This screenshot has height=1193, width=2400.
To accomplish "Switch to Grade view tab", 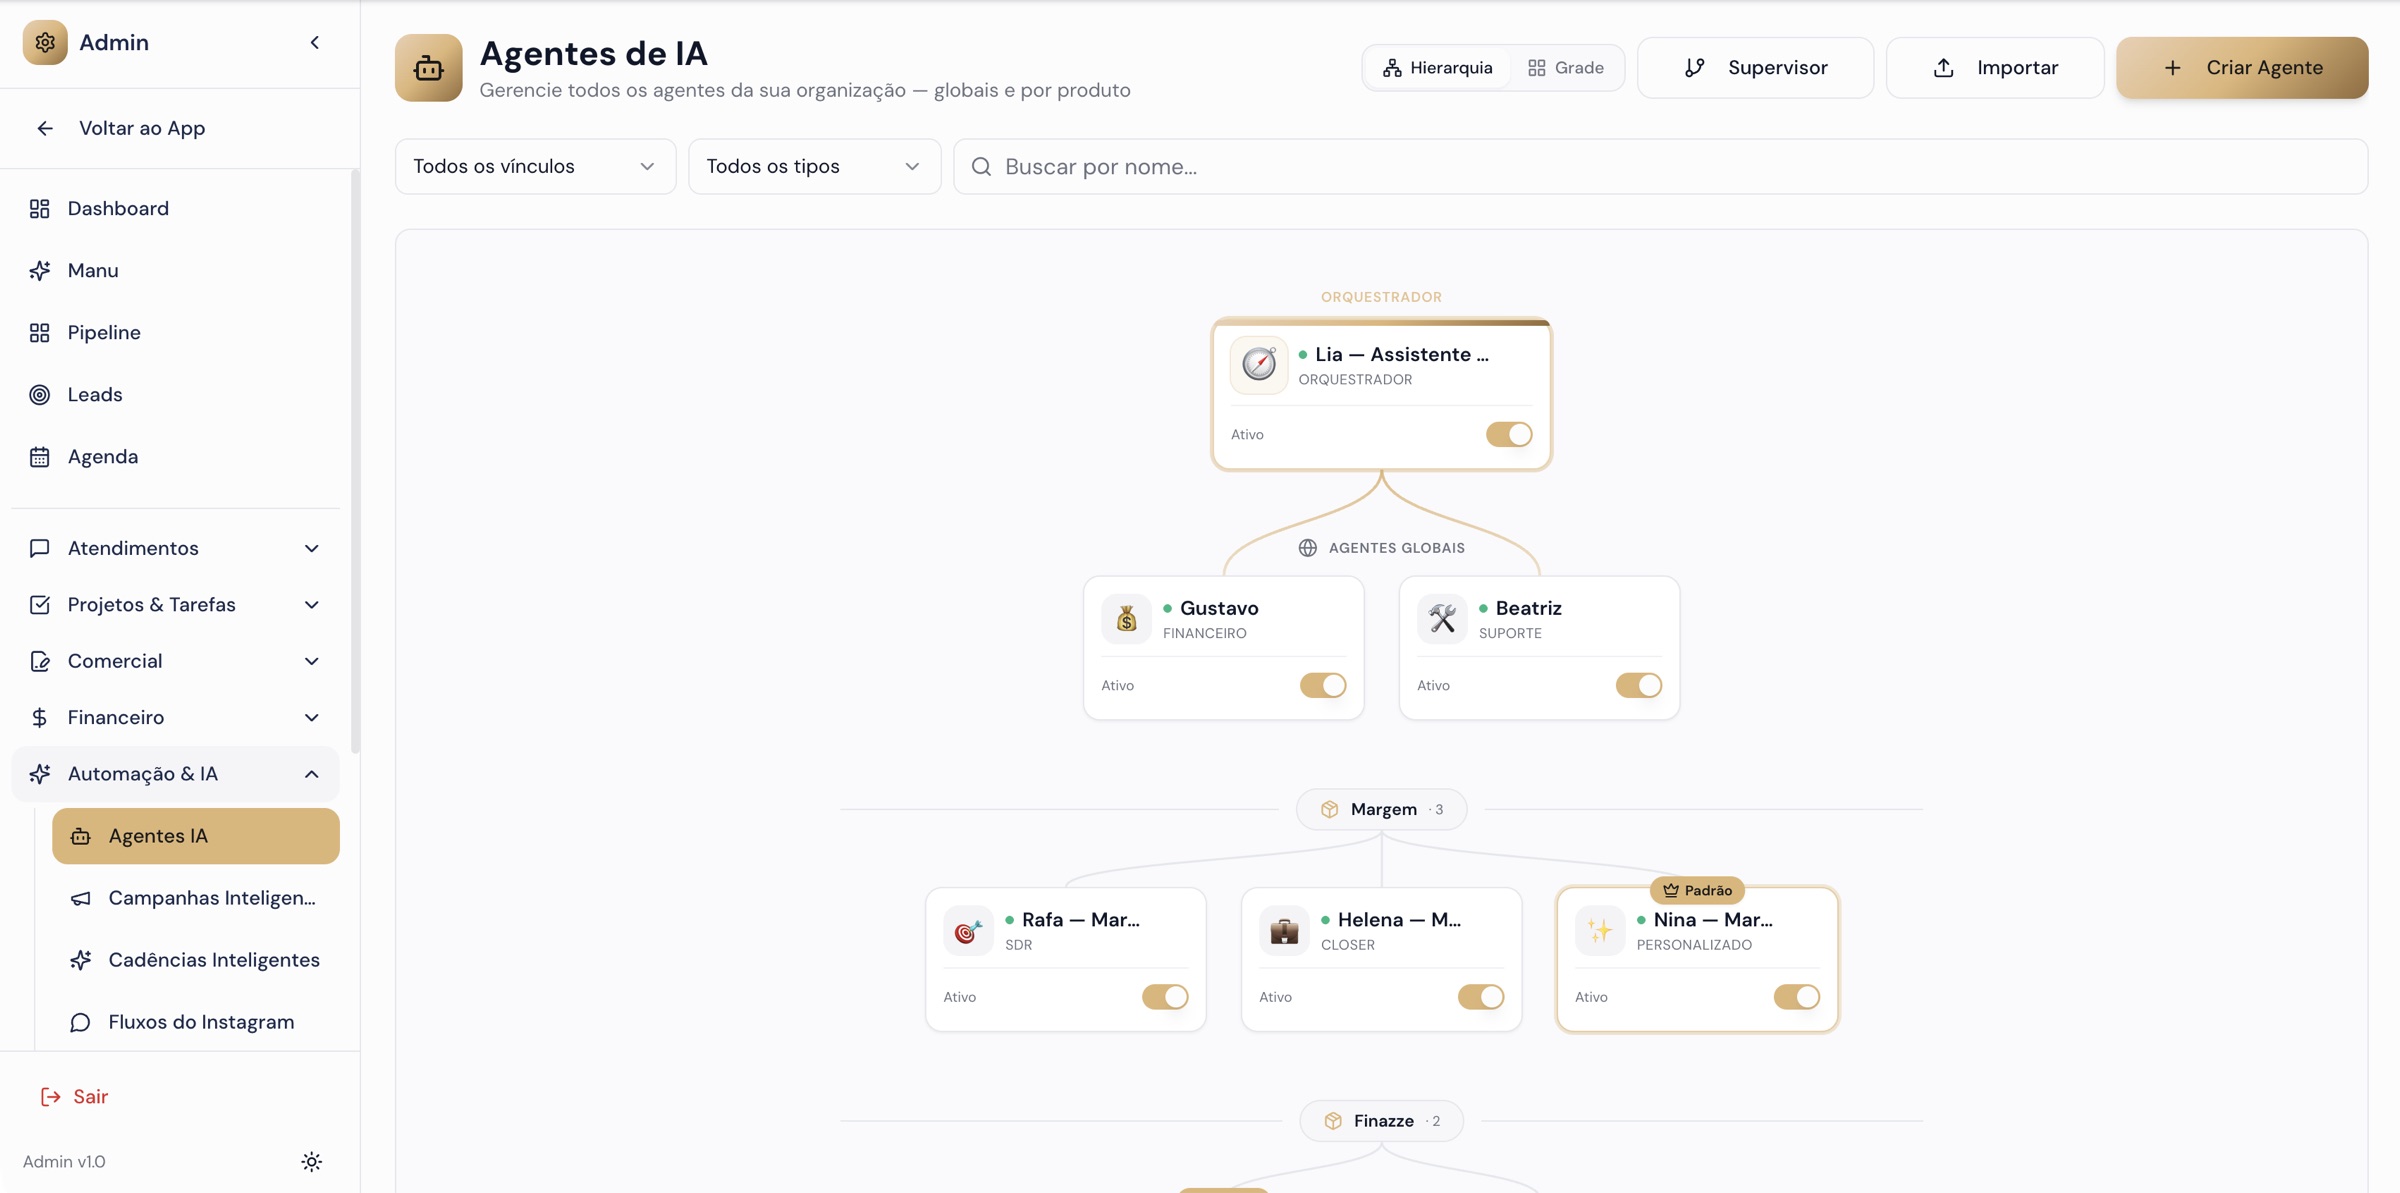I will point(1566,68).
